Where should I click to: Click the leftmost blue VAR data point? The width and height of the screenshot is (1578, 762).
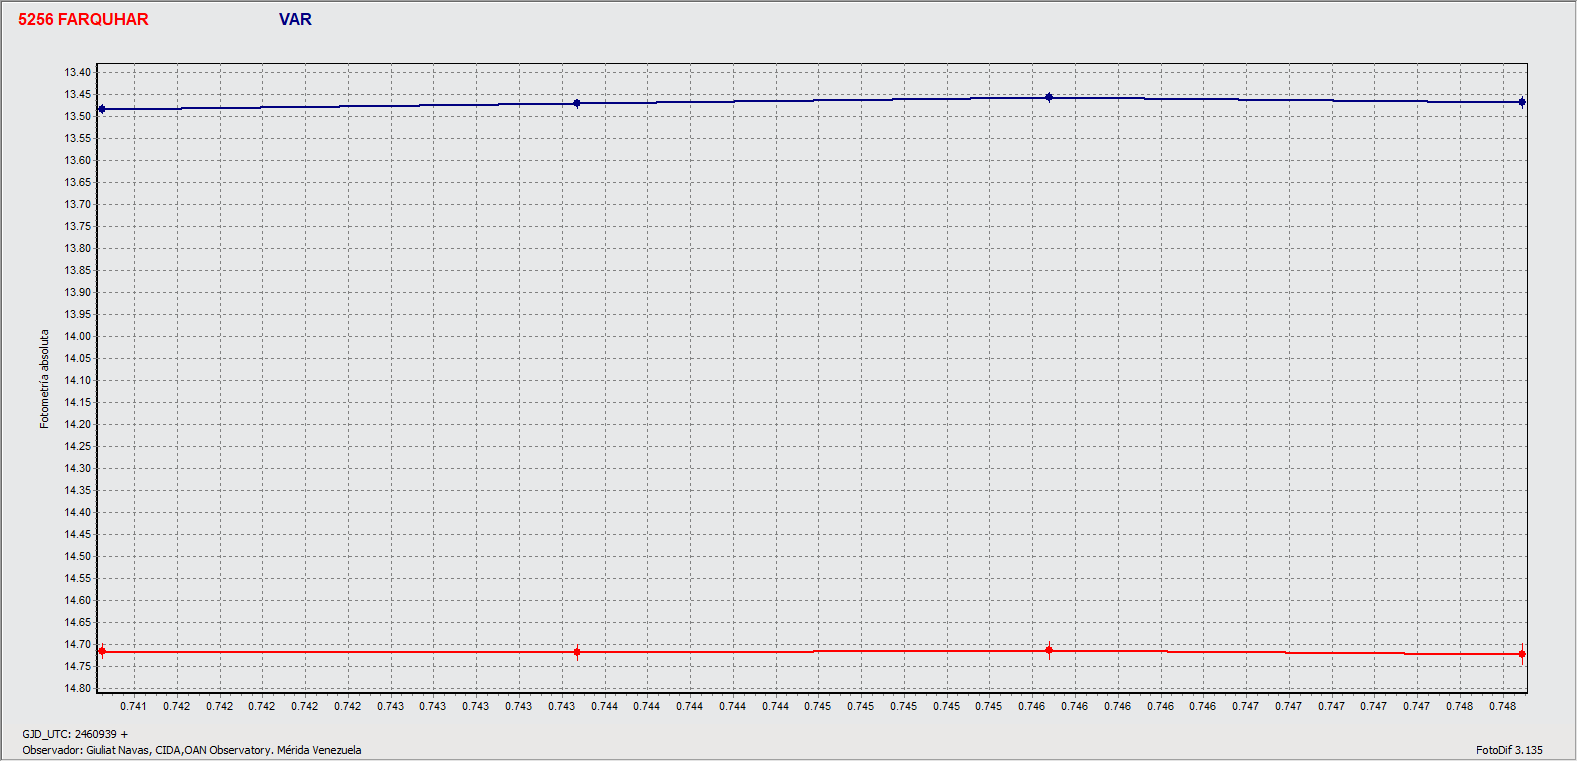tap(102, 109)
